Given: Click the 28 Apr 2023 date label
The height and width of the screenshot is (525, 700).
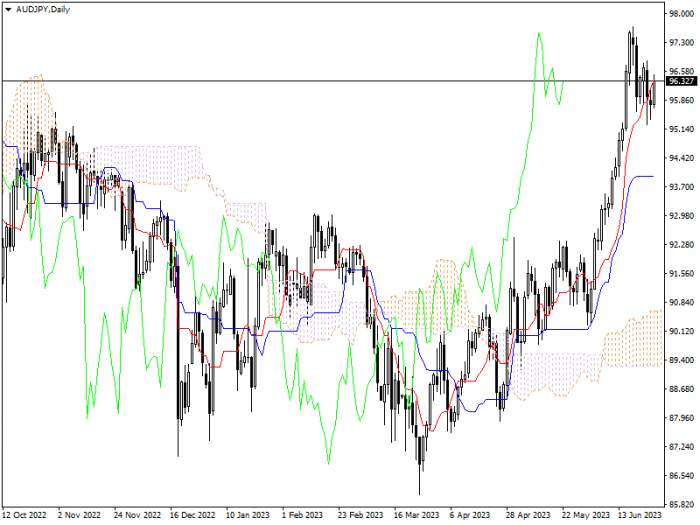Looking at the screenshot, I should point(528,515).
